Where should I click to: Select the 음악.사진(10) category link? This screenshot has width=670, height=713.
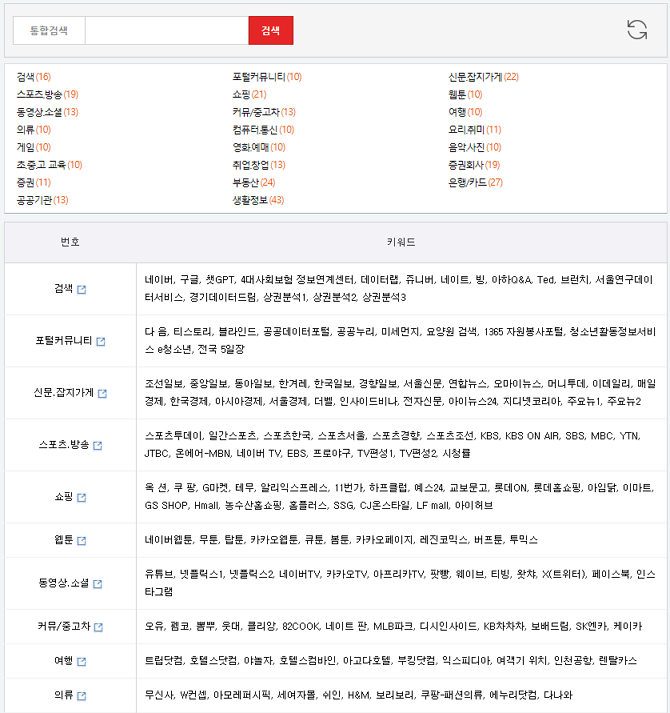pyautogui.click(x=475, y=147)
